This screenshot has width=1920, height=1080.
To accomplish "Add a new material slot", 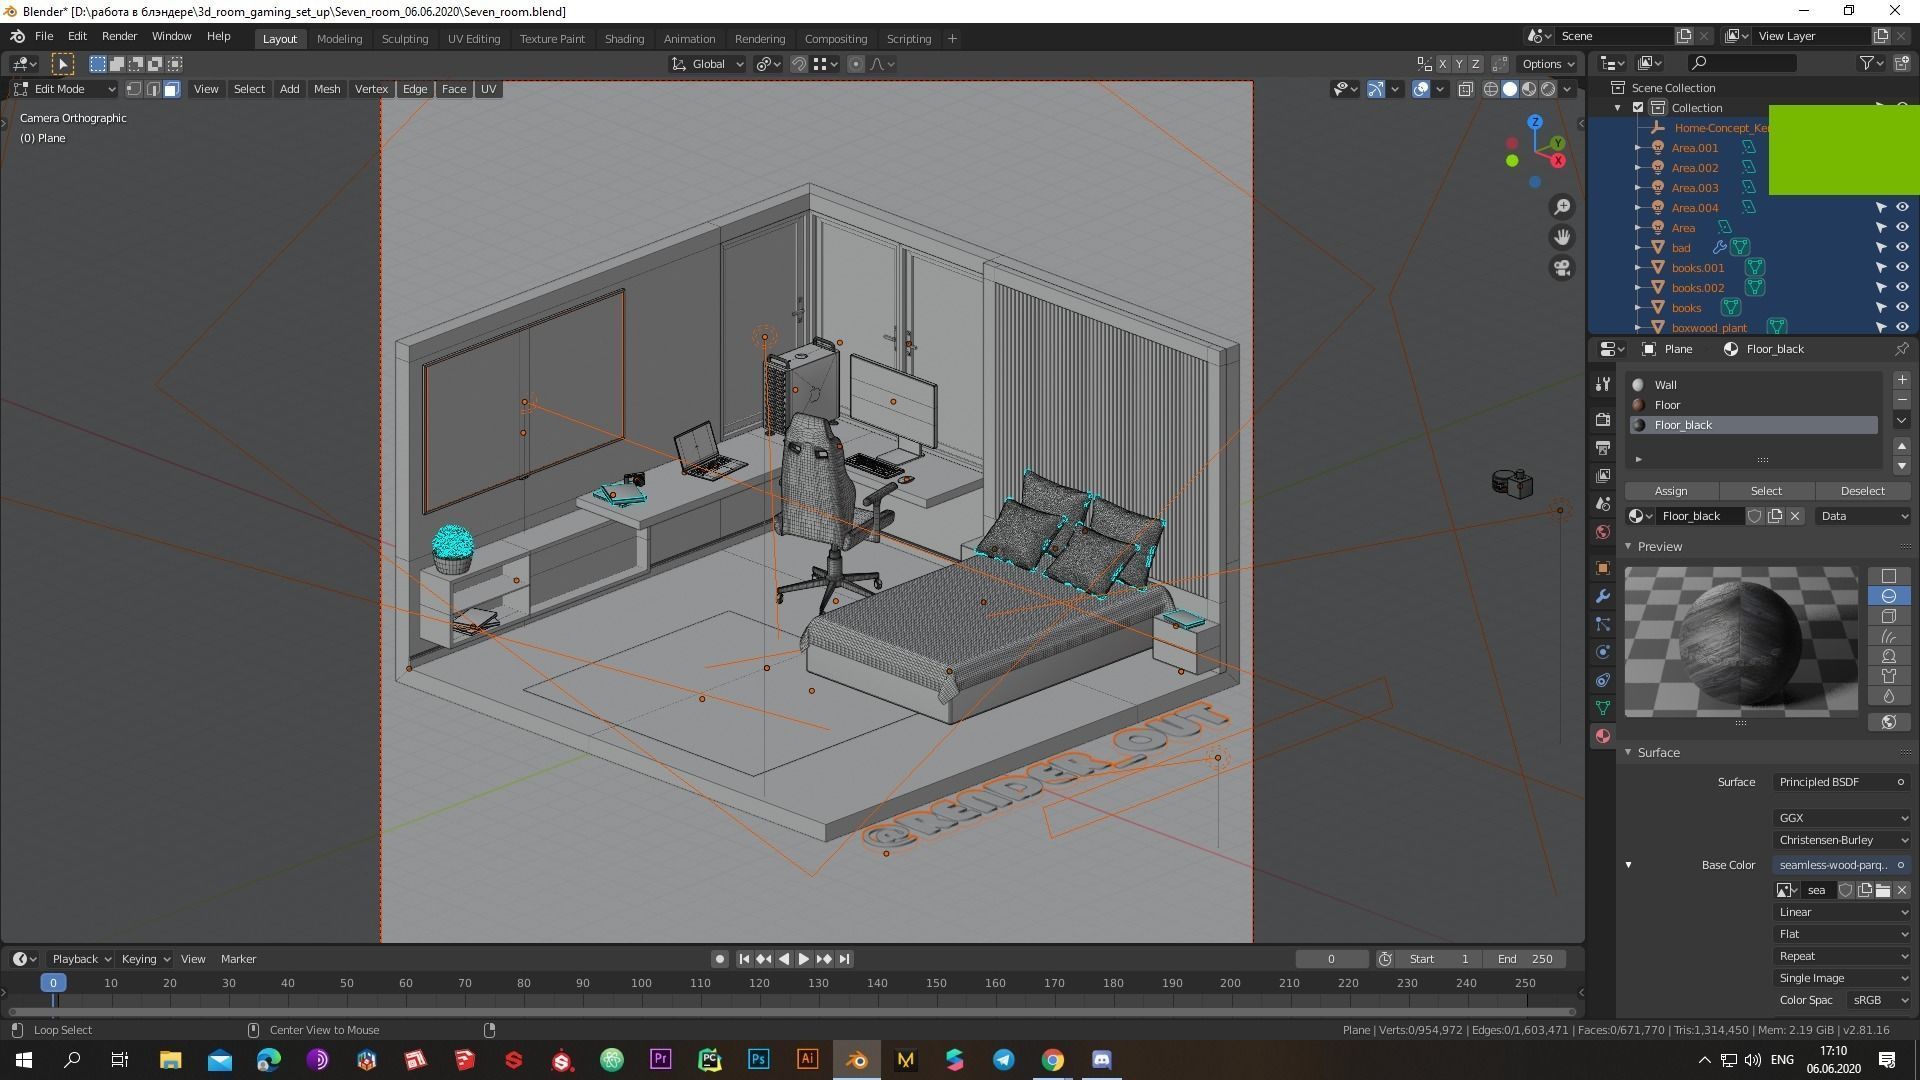I will [1902, 380].
